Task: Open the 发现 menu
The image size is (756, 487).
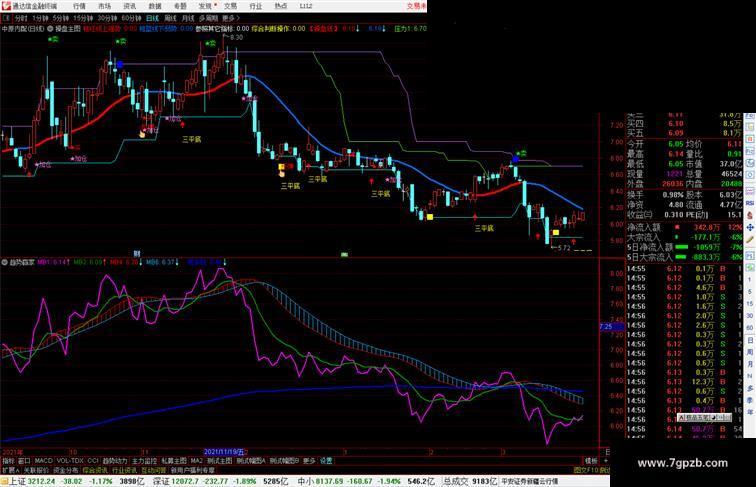Action: coord(205,6)
